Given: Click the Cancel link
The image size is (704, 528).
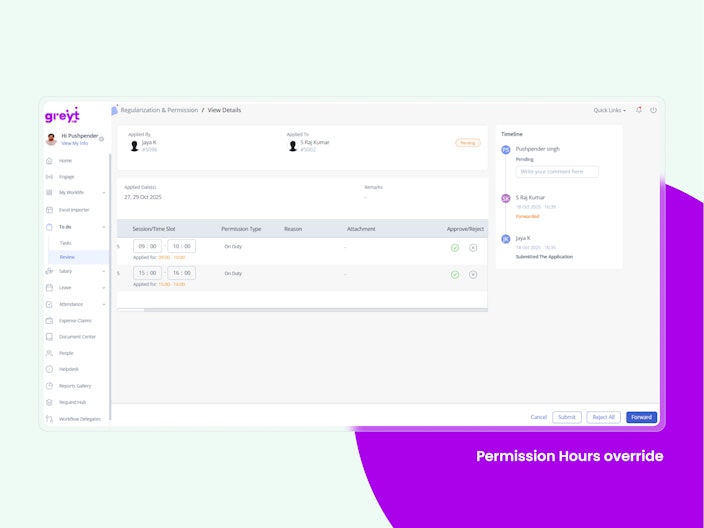Looking at the screenshot, I should [538, 417].
